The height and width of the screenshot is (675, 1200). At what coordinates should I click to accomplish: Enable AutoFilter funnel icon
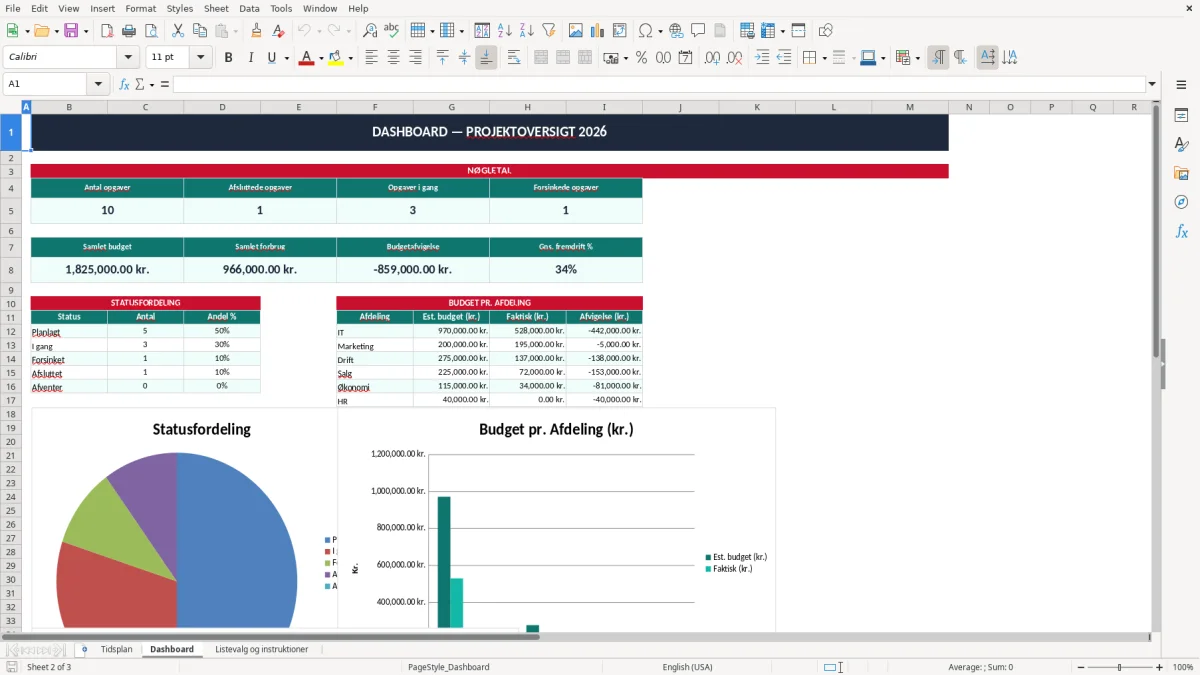coord(549,31)
